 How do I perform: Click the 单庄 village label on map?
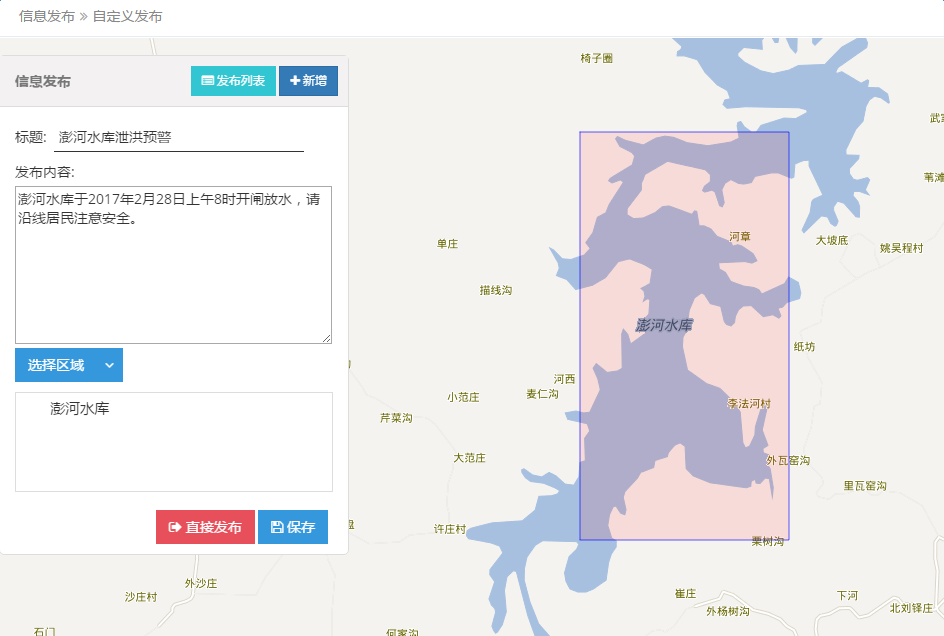pos(447,244)
